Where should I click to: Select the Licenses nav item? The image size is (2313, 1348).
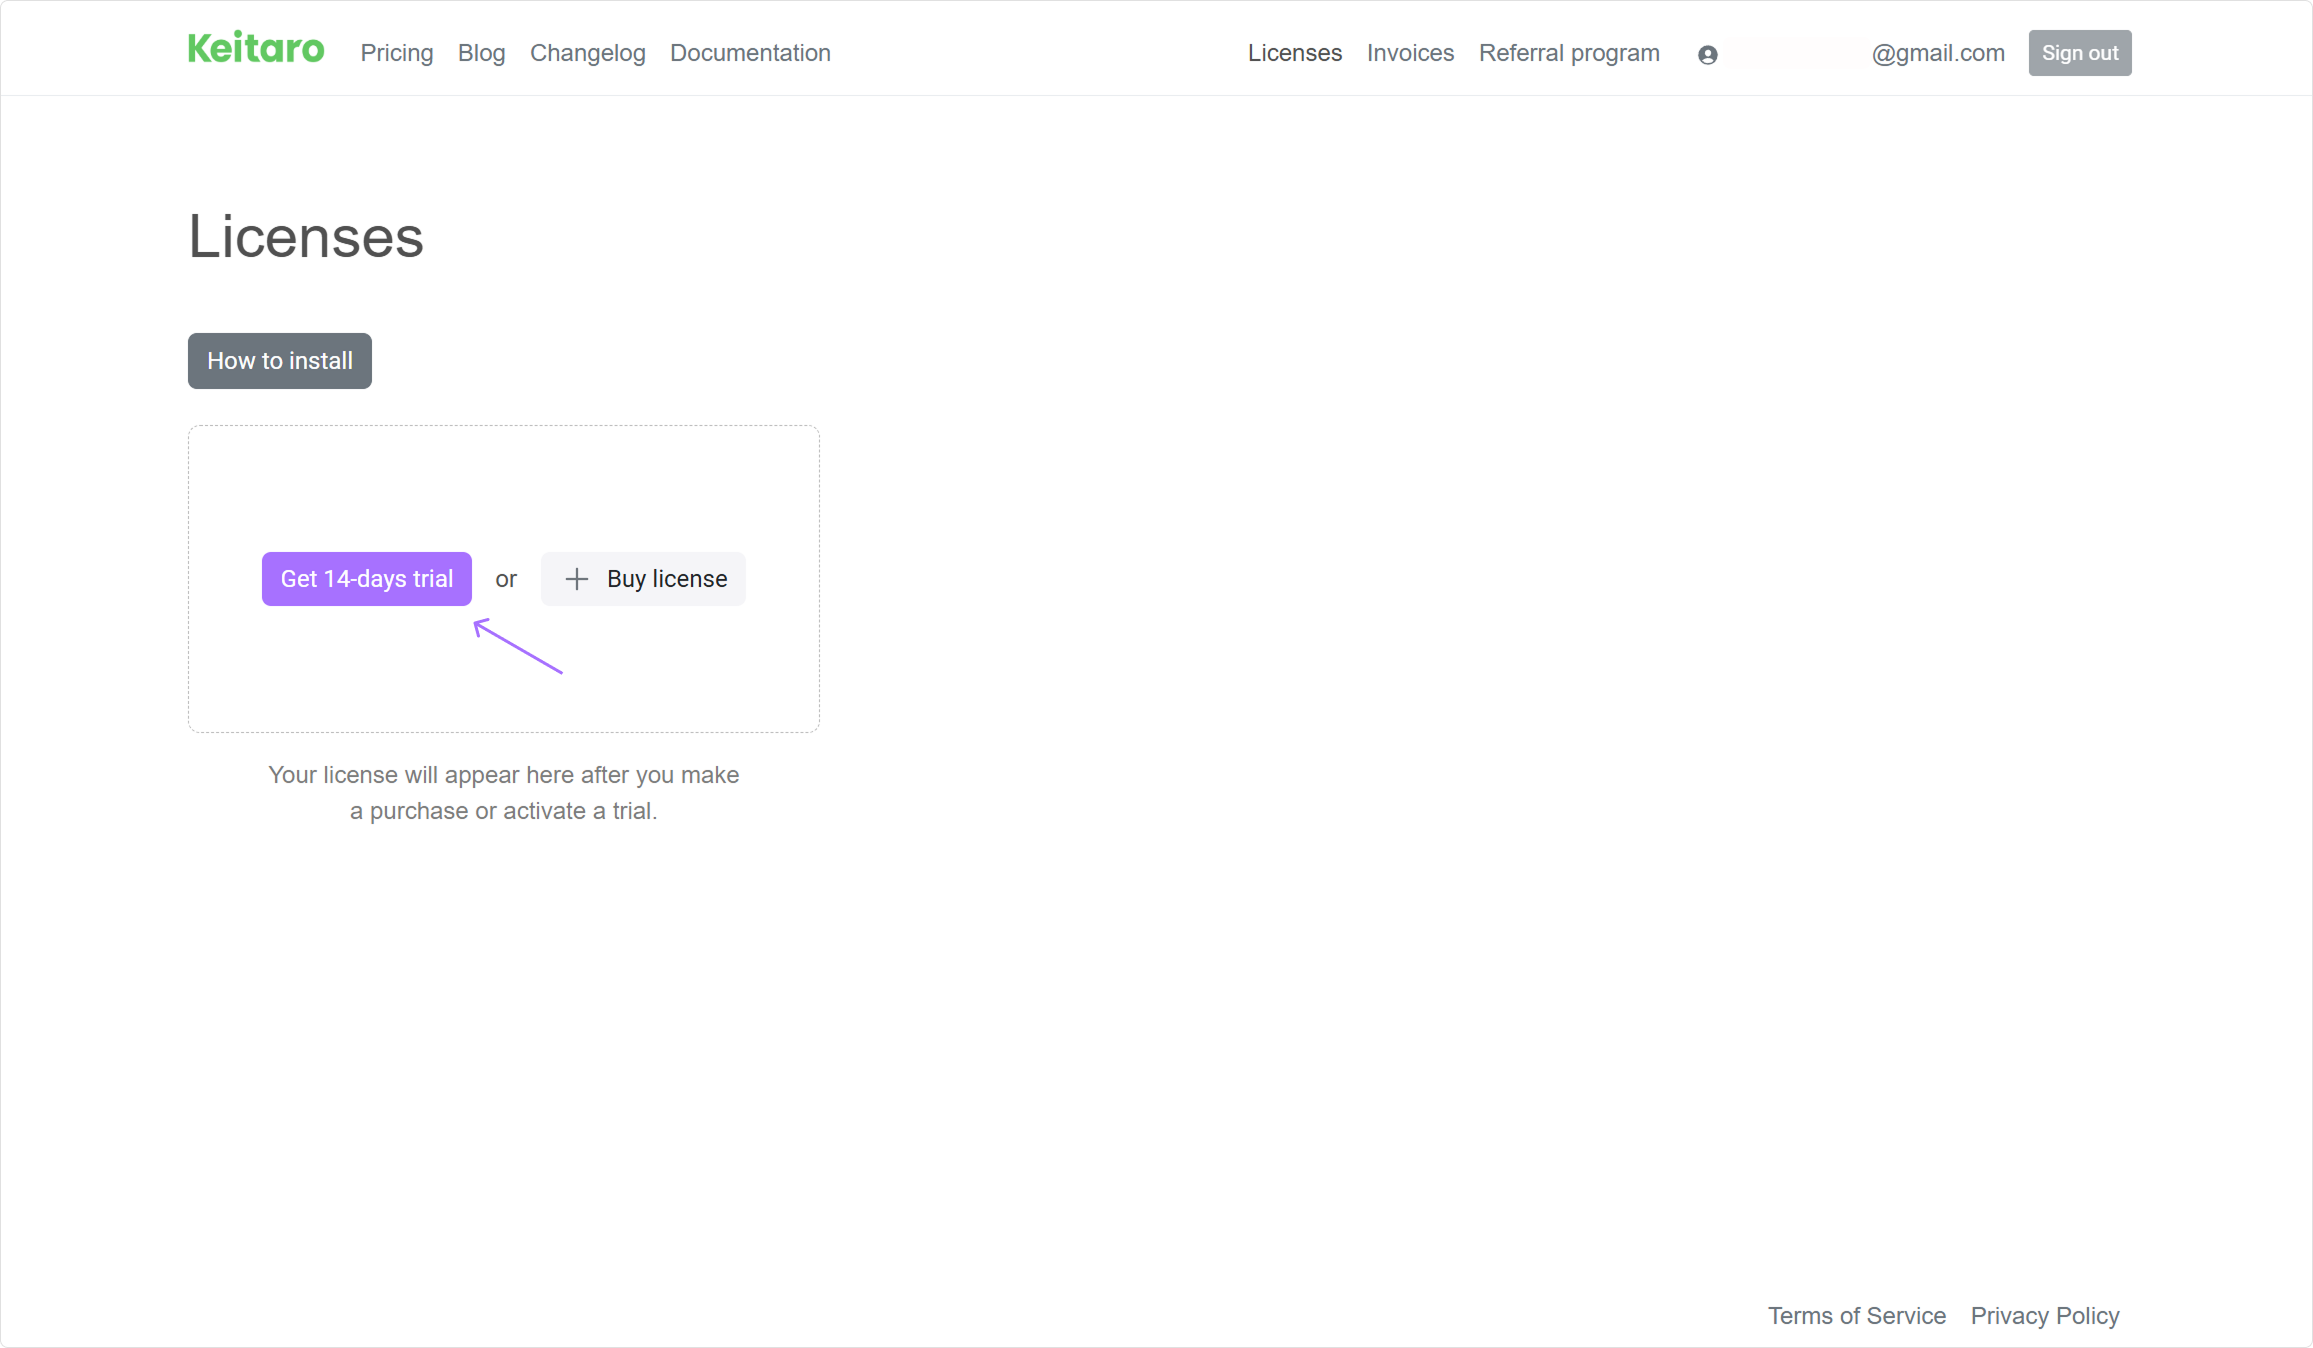pyautogui.click(x=1295, y=53)
